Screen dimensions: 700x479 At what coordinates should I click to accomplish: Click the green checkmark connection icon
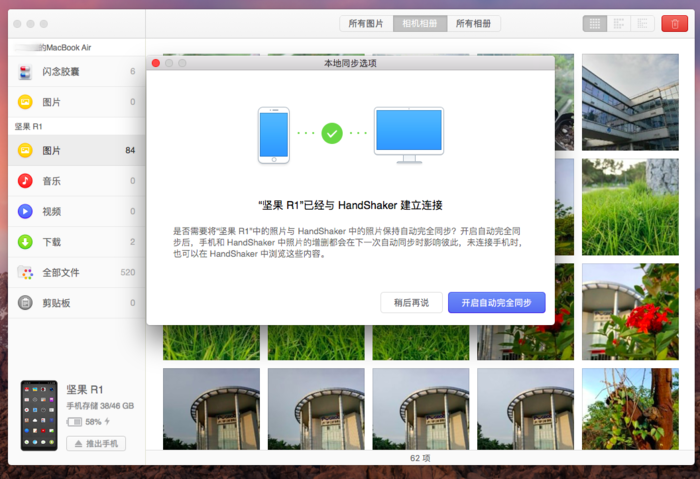click(332, 133)
